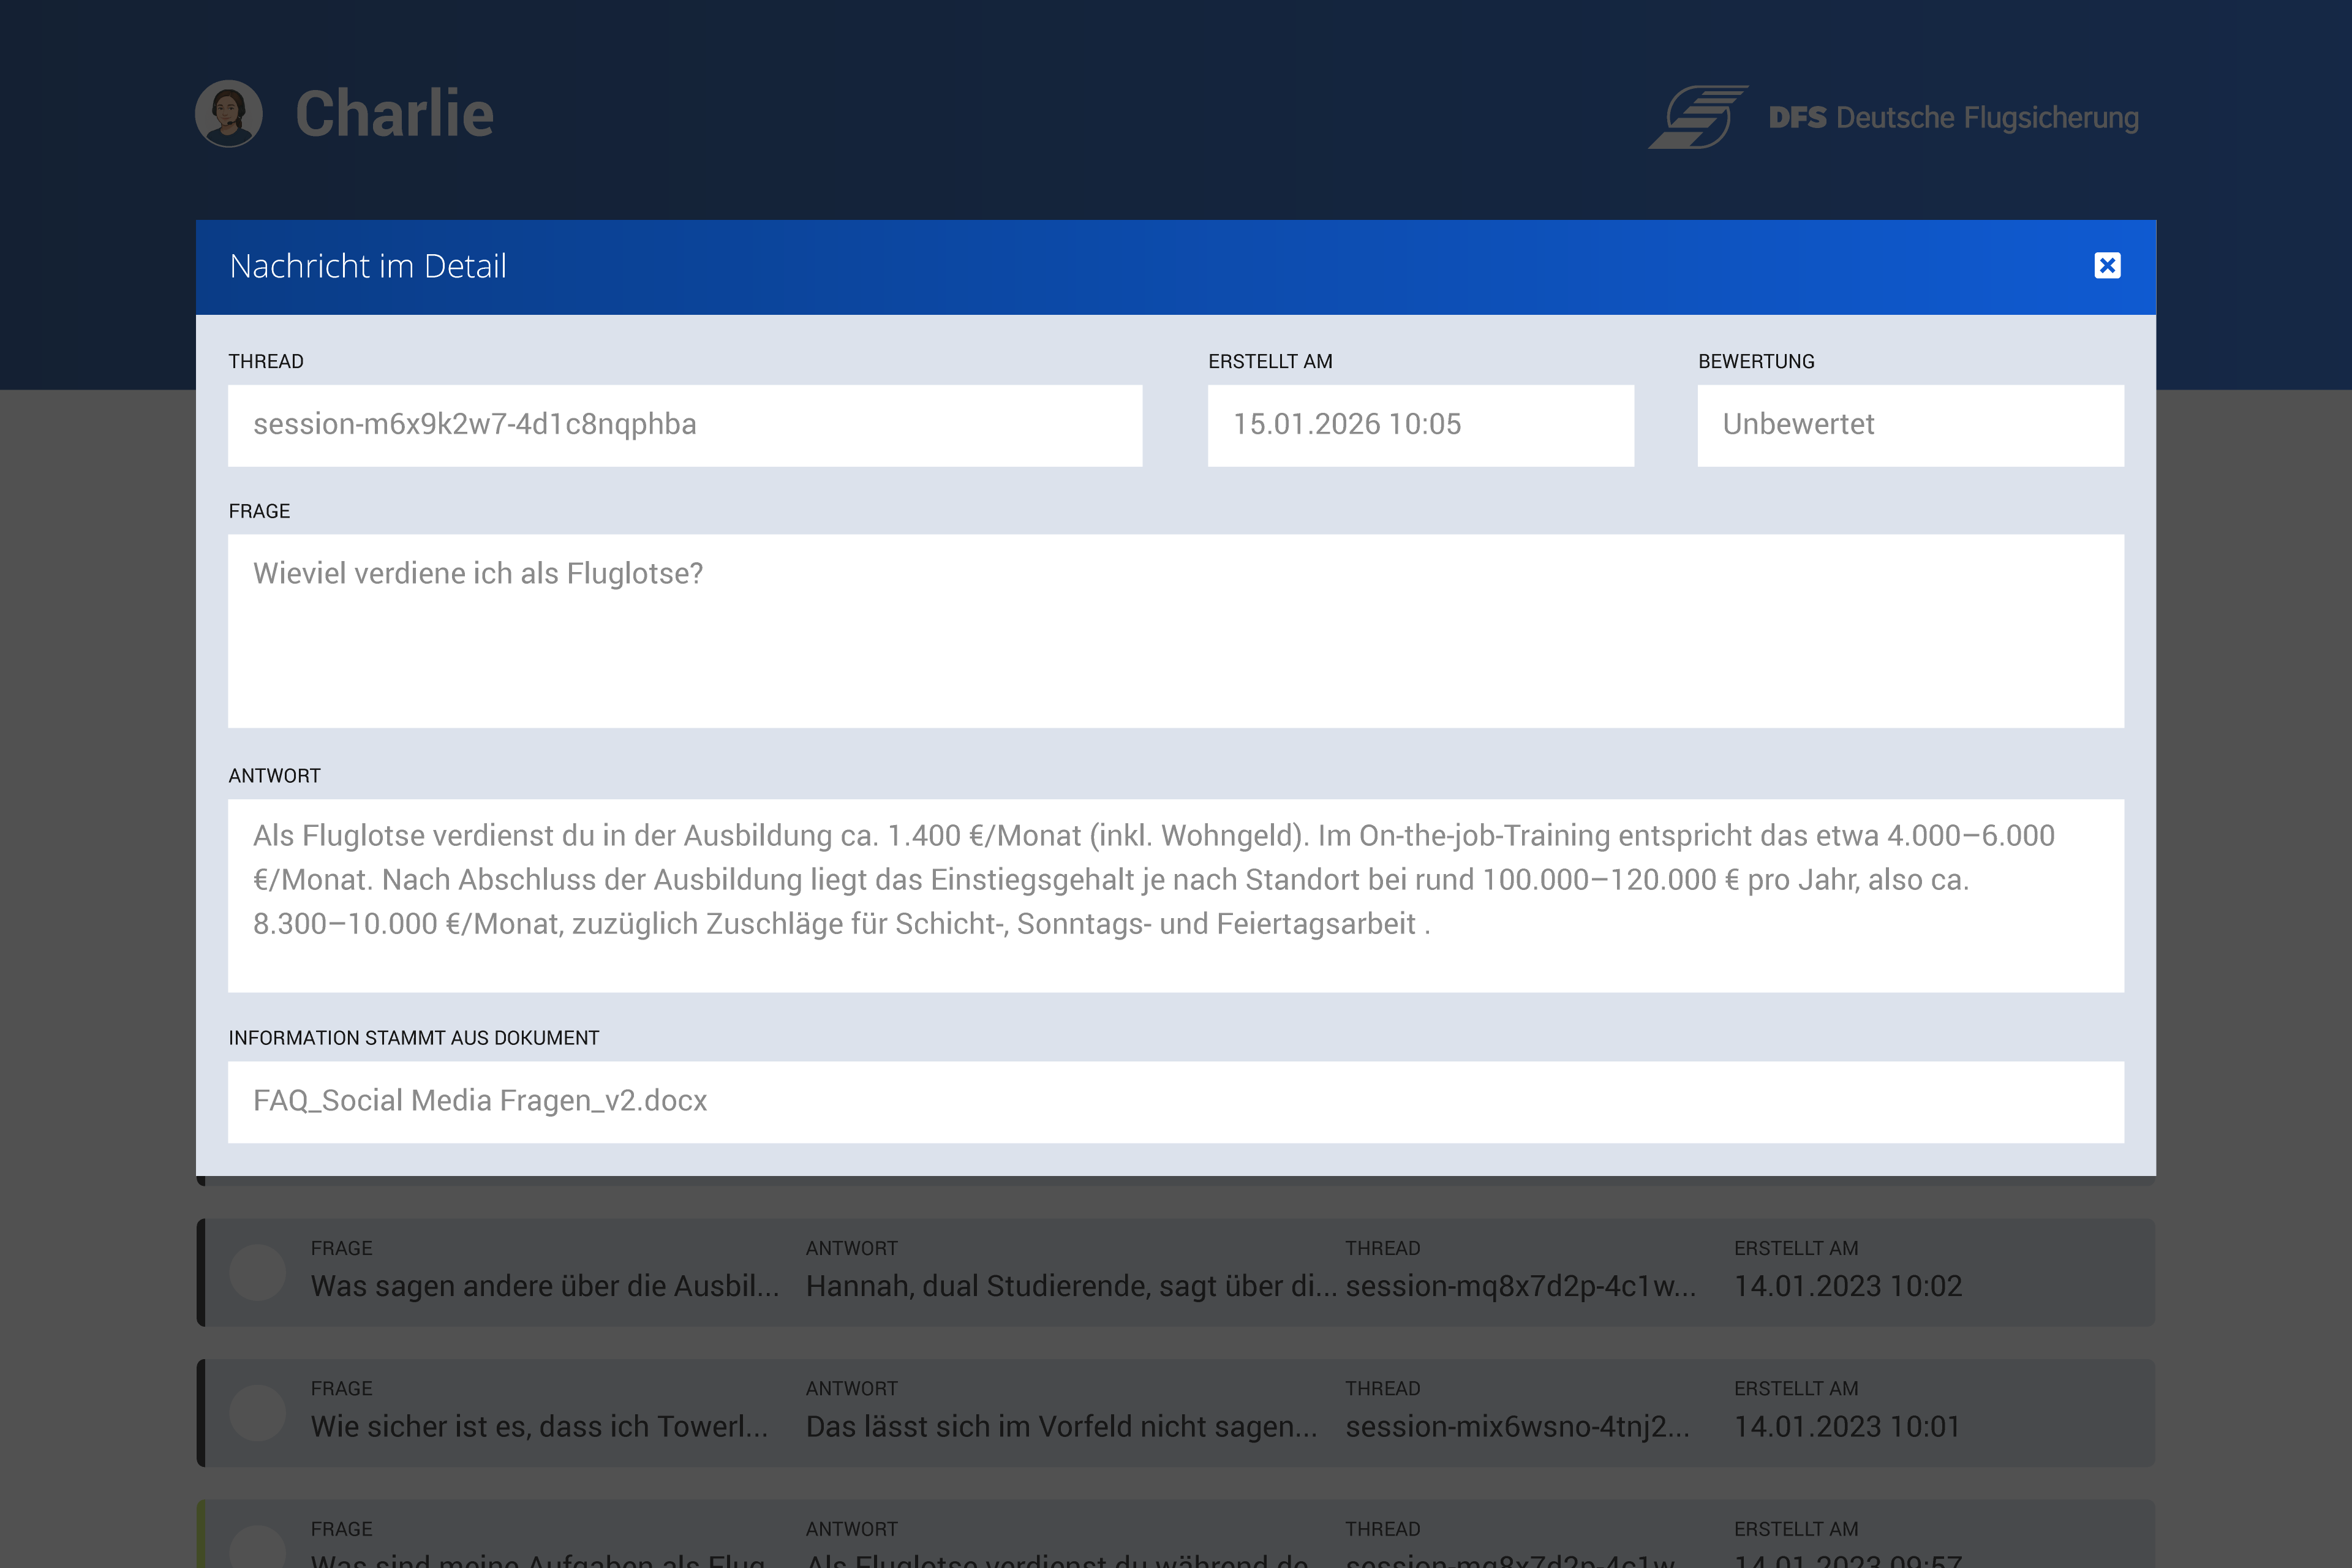Click the Erstellt am date field
2352x1568 pixels.
pos(1420,425)
